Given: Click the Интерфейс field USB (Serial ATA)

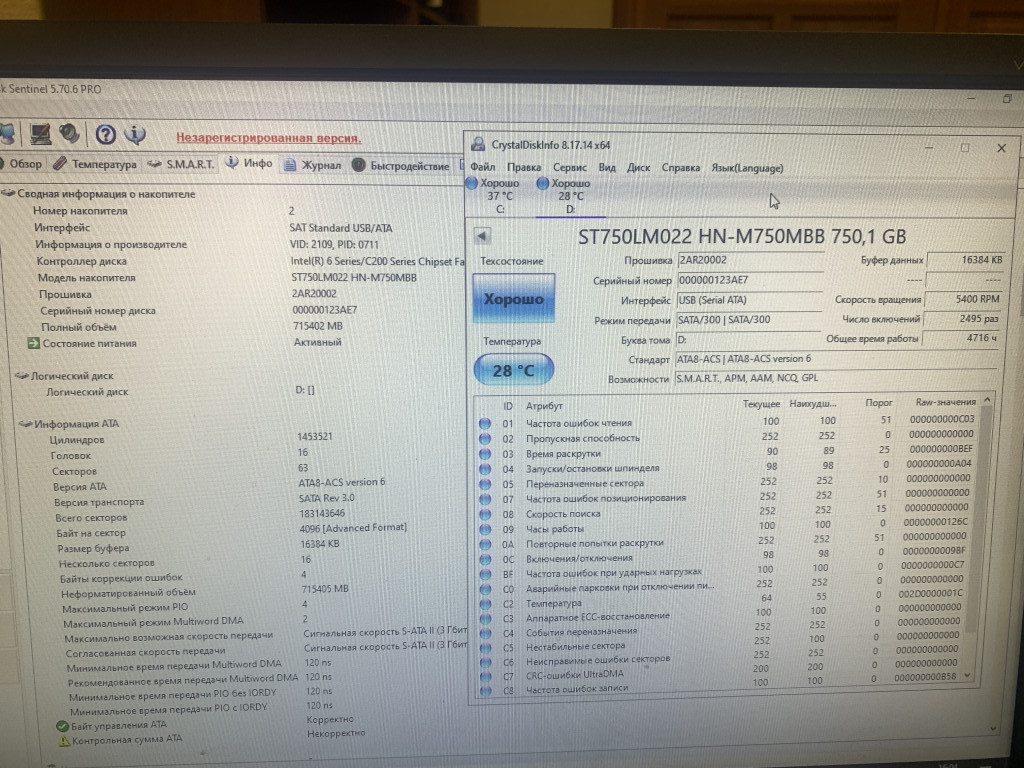Looking at the screenshot, I should pos(749,300).
